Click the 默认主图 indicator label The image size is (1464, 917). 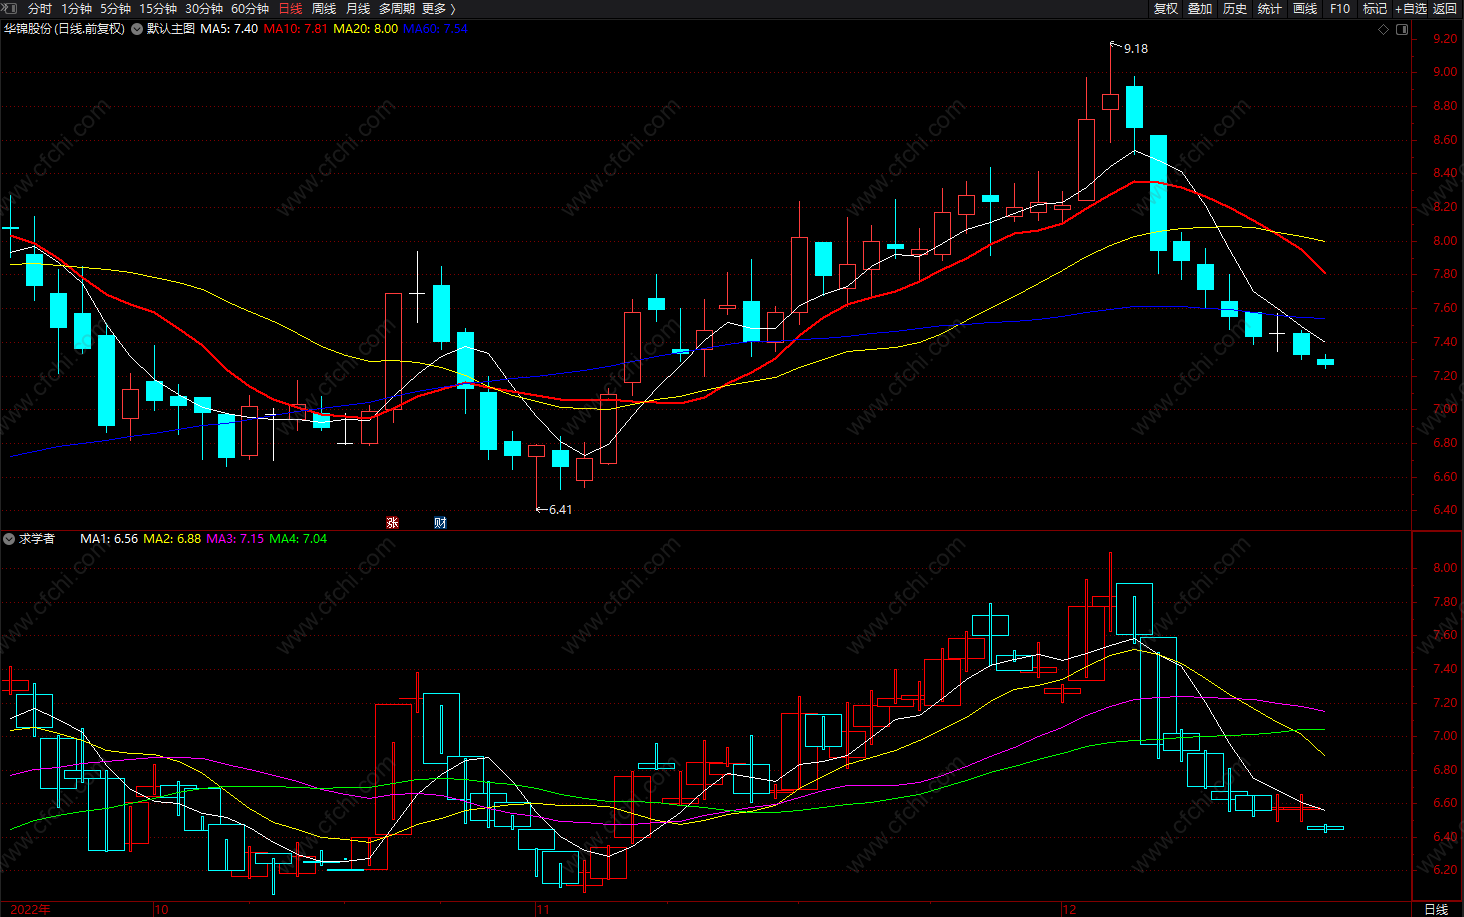point(171,29)
